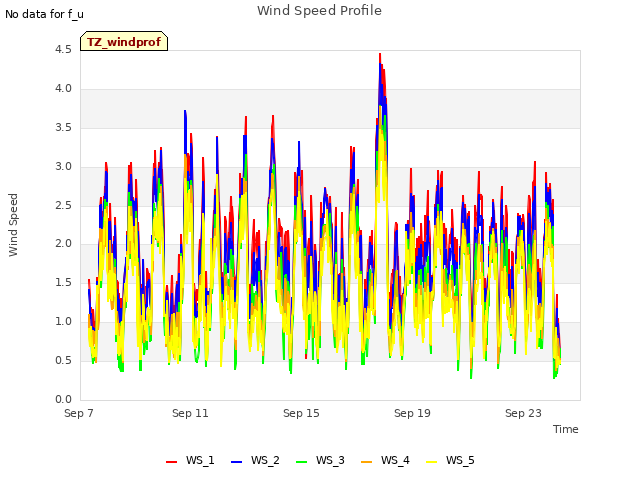This screenshot has height=480, width=640.
Task: Toggle WS_4 series in legend
Action: pos(385,461)
